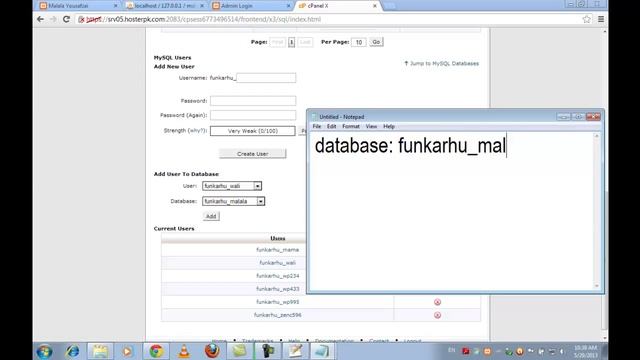
Task: Click page number 1 in pagination
Action: coord(291,42)
